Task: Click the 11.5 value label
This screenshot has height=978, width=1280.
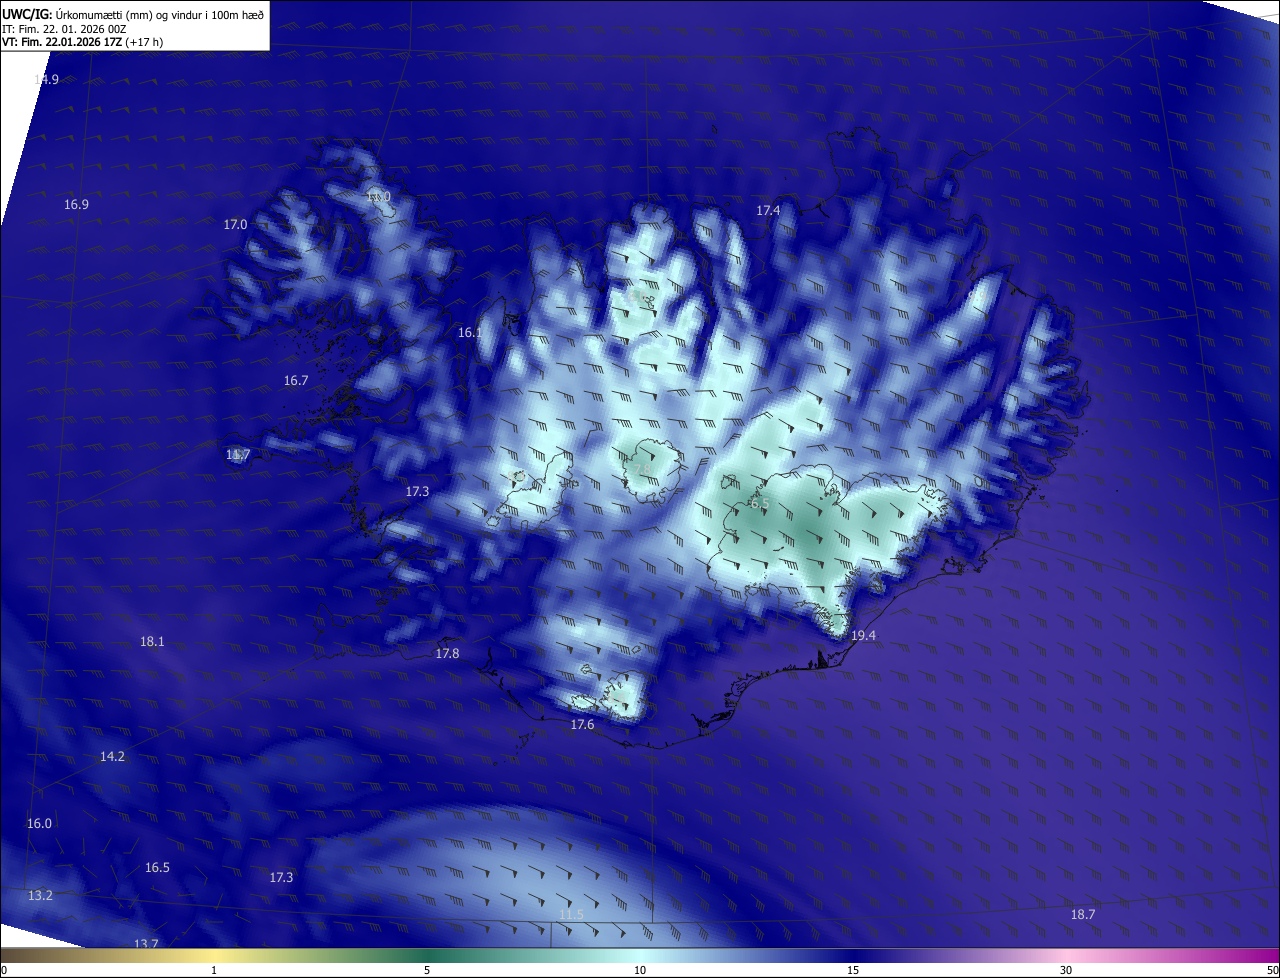Action: pos(571,914)
